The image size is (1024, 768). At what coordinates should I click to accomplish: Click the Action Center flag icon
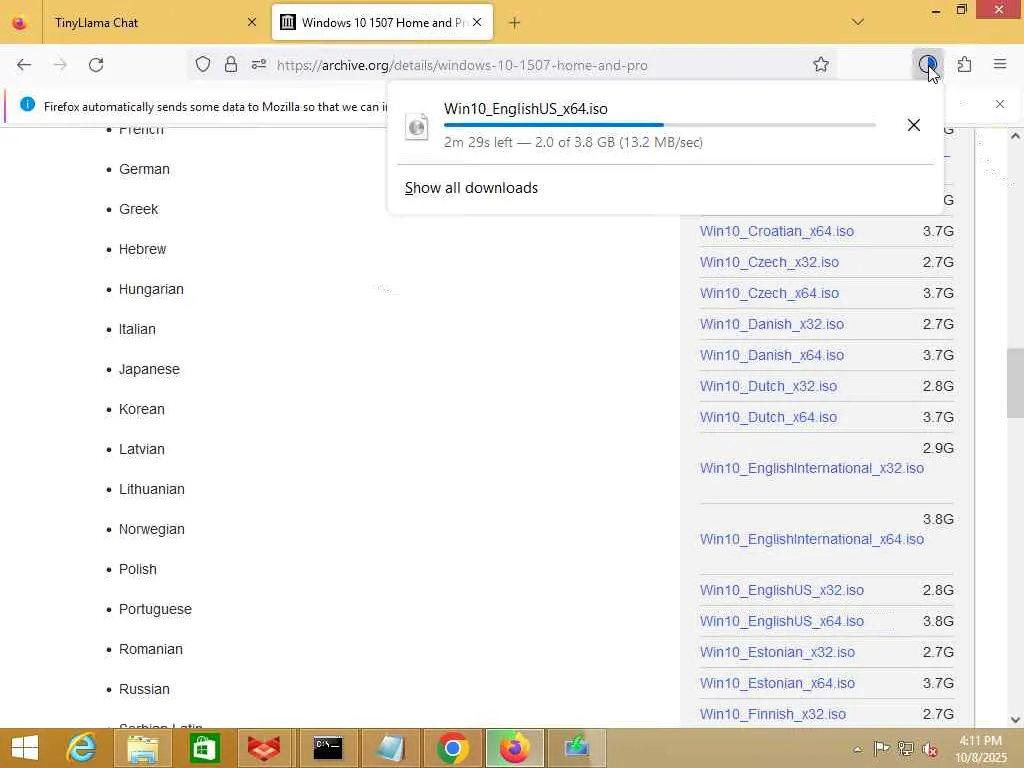click(881, 748)
